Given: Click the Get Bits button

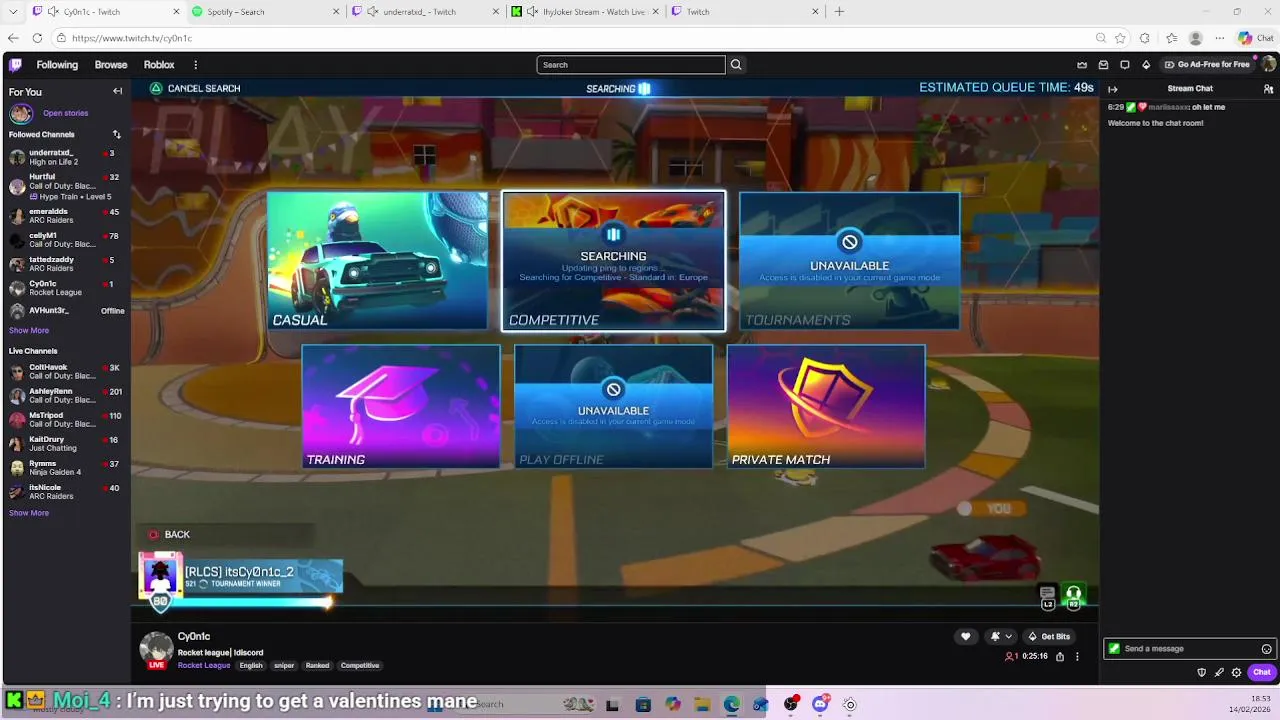Looking at the screenshot, I should point(1049,636).
